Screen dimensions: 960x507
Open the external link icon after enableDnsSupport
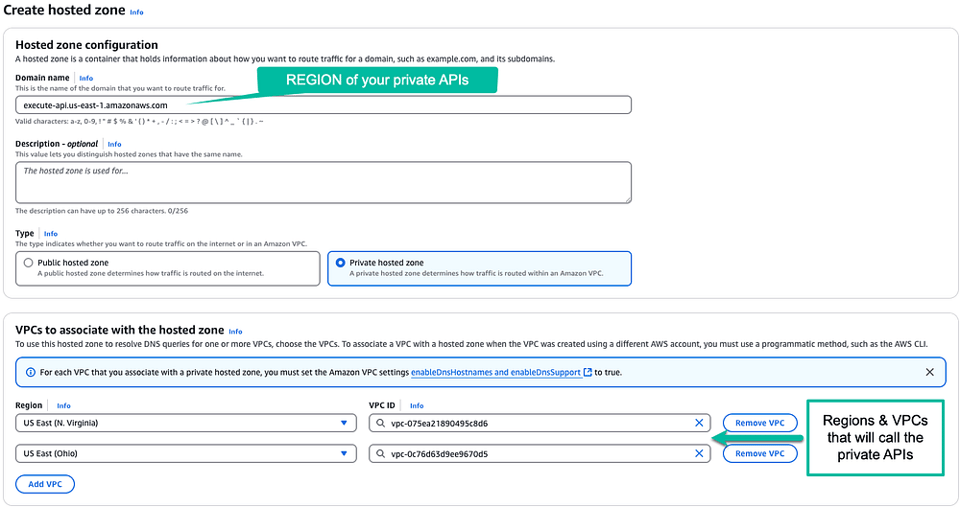[588, 372]
